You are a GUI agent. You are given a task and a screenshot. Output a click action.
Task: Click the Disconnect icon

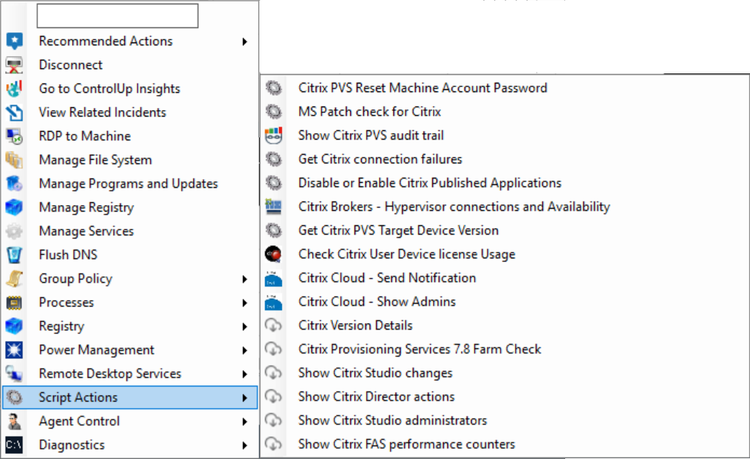coord(14,65)
